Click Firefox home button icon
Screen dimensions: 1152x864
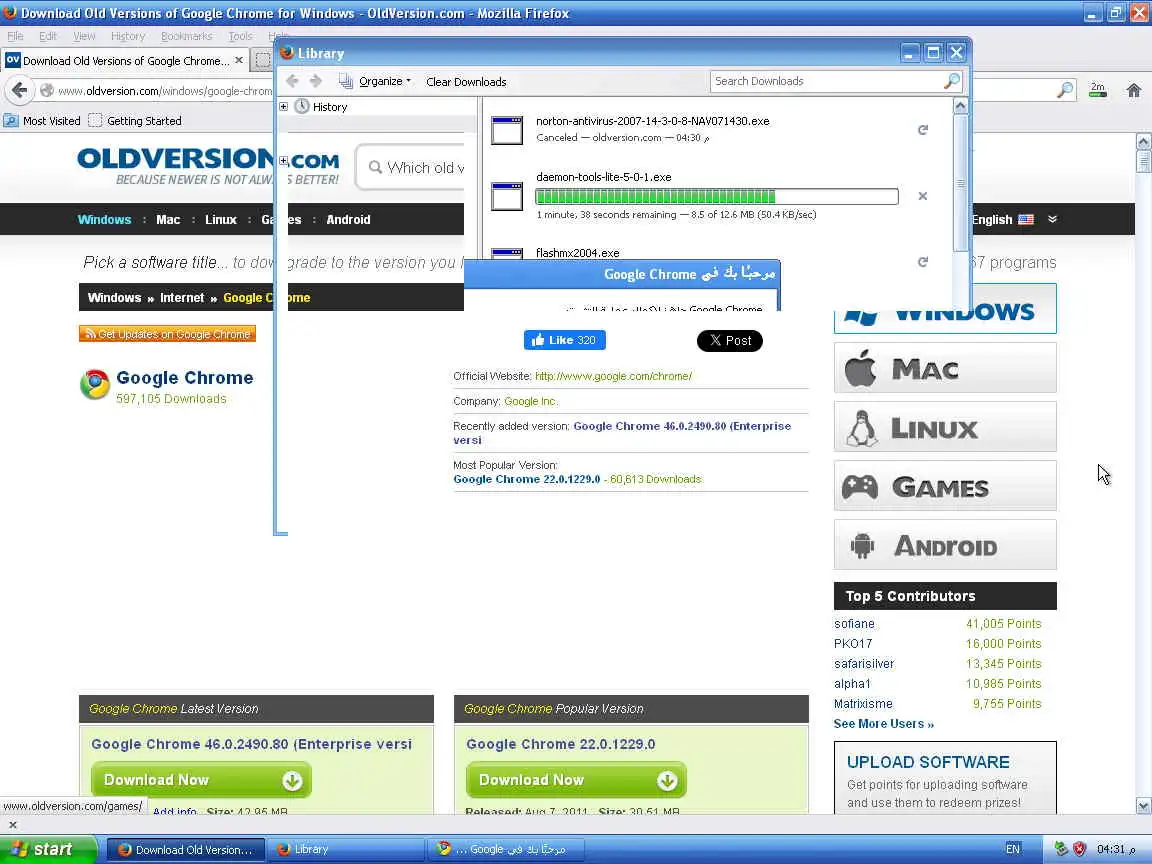[1134, 90]
